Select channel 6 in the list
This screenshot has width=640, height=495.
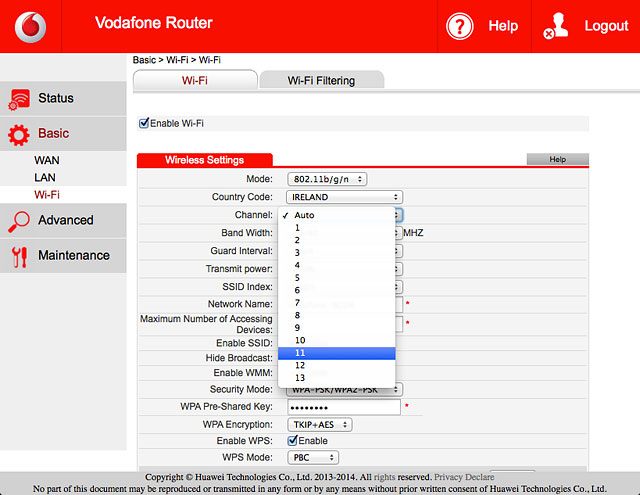click(337, 290)
